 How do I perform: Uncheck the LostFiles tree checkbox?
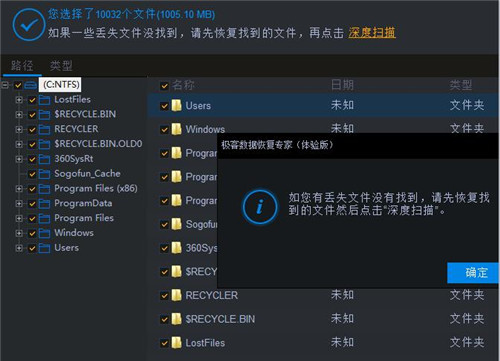tap(32, 100)
